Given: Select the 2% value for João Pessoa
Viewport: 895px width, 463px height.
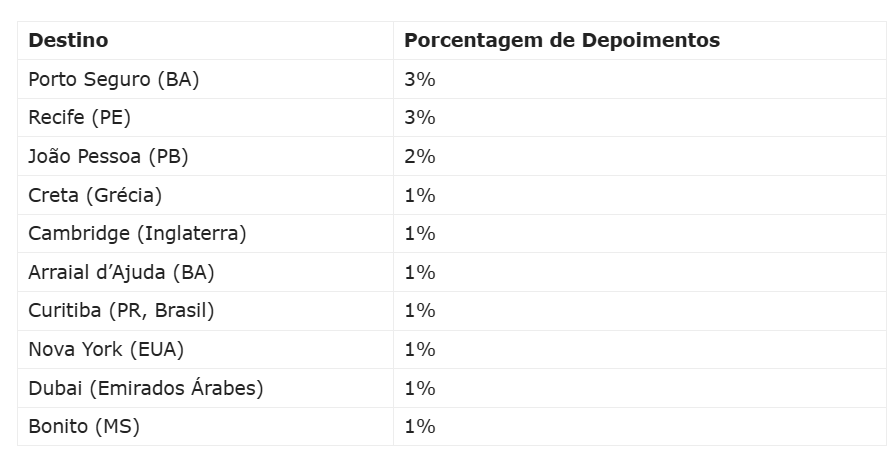Looking at the screenshot, I should point(420,157).
